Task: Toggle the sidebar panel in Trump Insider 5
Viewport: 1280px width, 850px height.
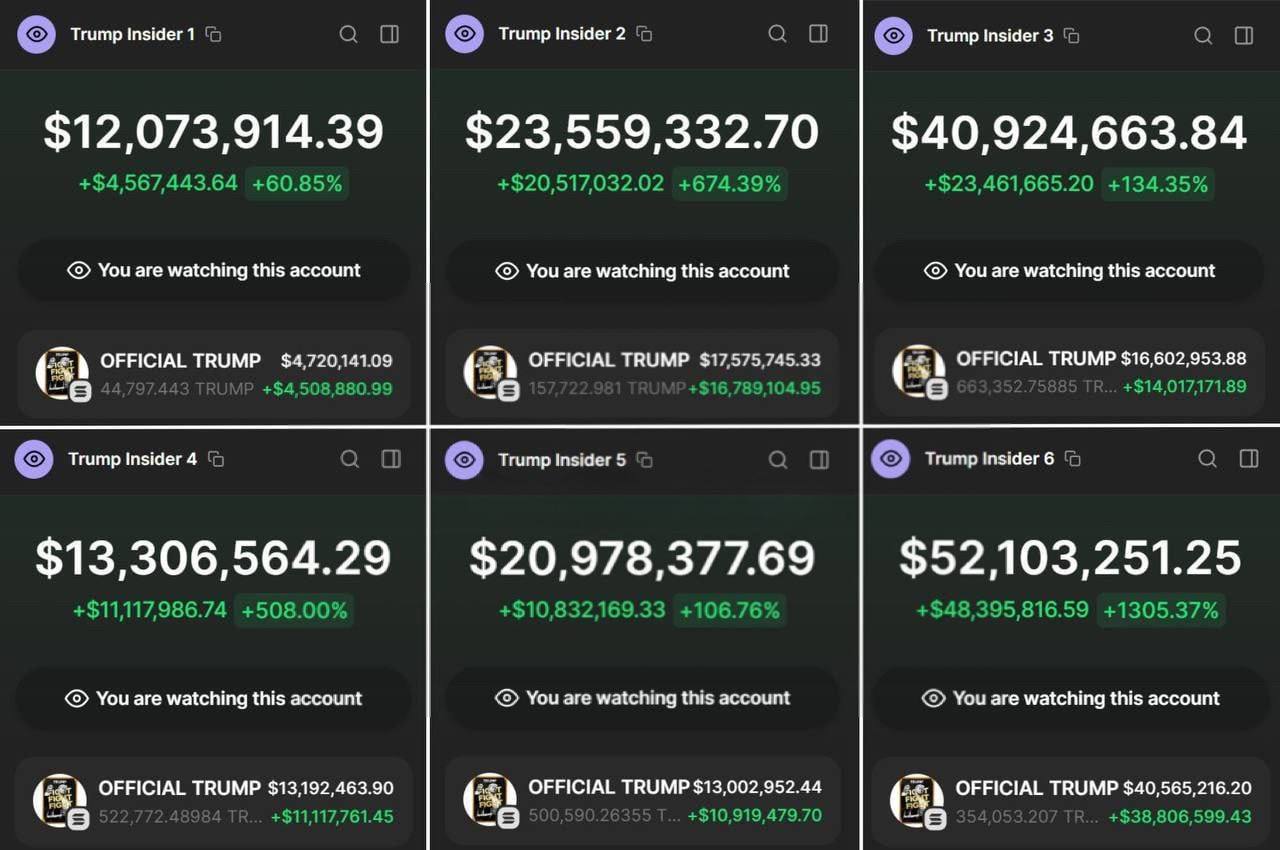Action: point(819,459)
